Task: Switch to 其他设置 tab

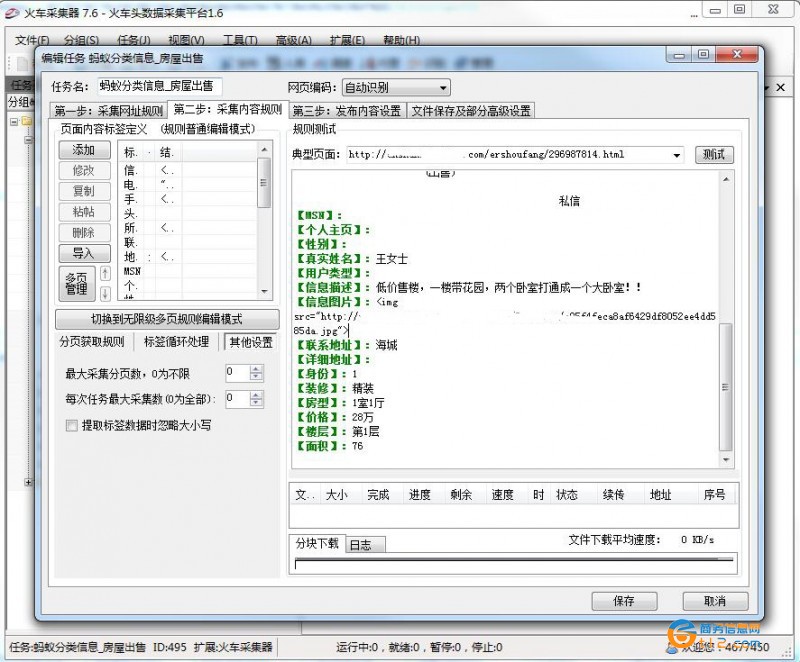Action: tap(251, 342)
